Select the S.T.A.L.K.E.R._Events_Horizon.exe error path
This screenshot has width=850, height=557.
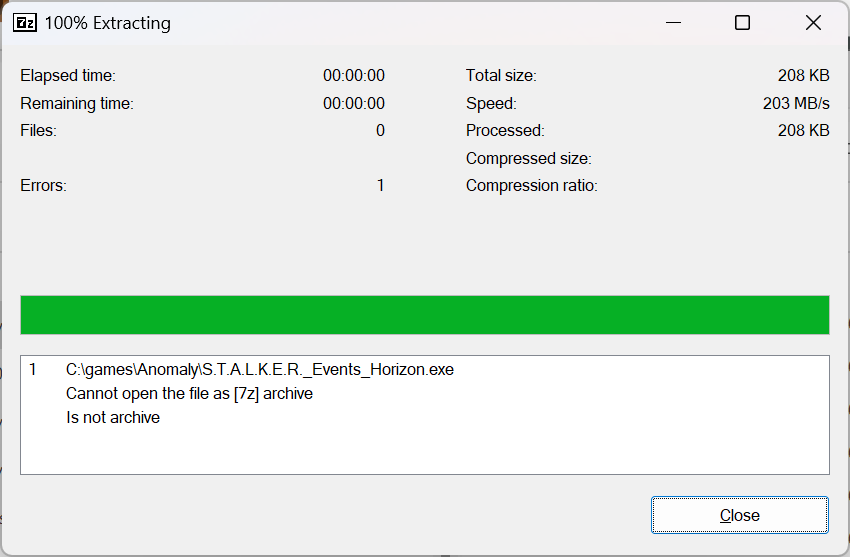click(x=260, y=370)
